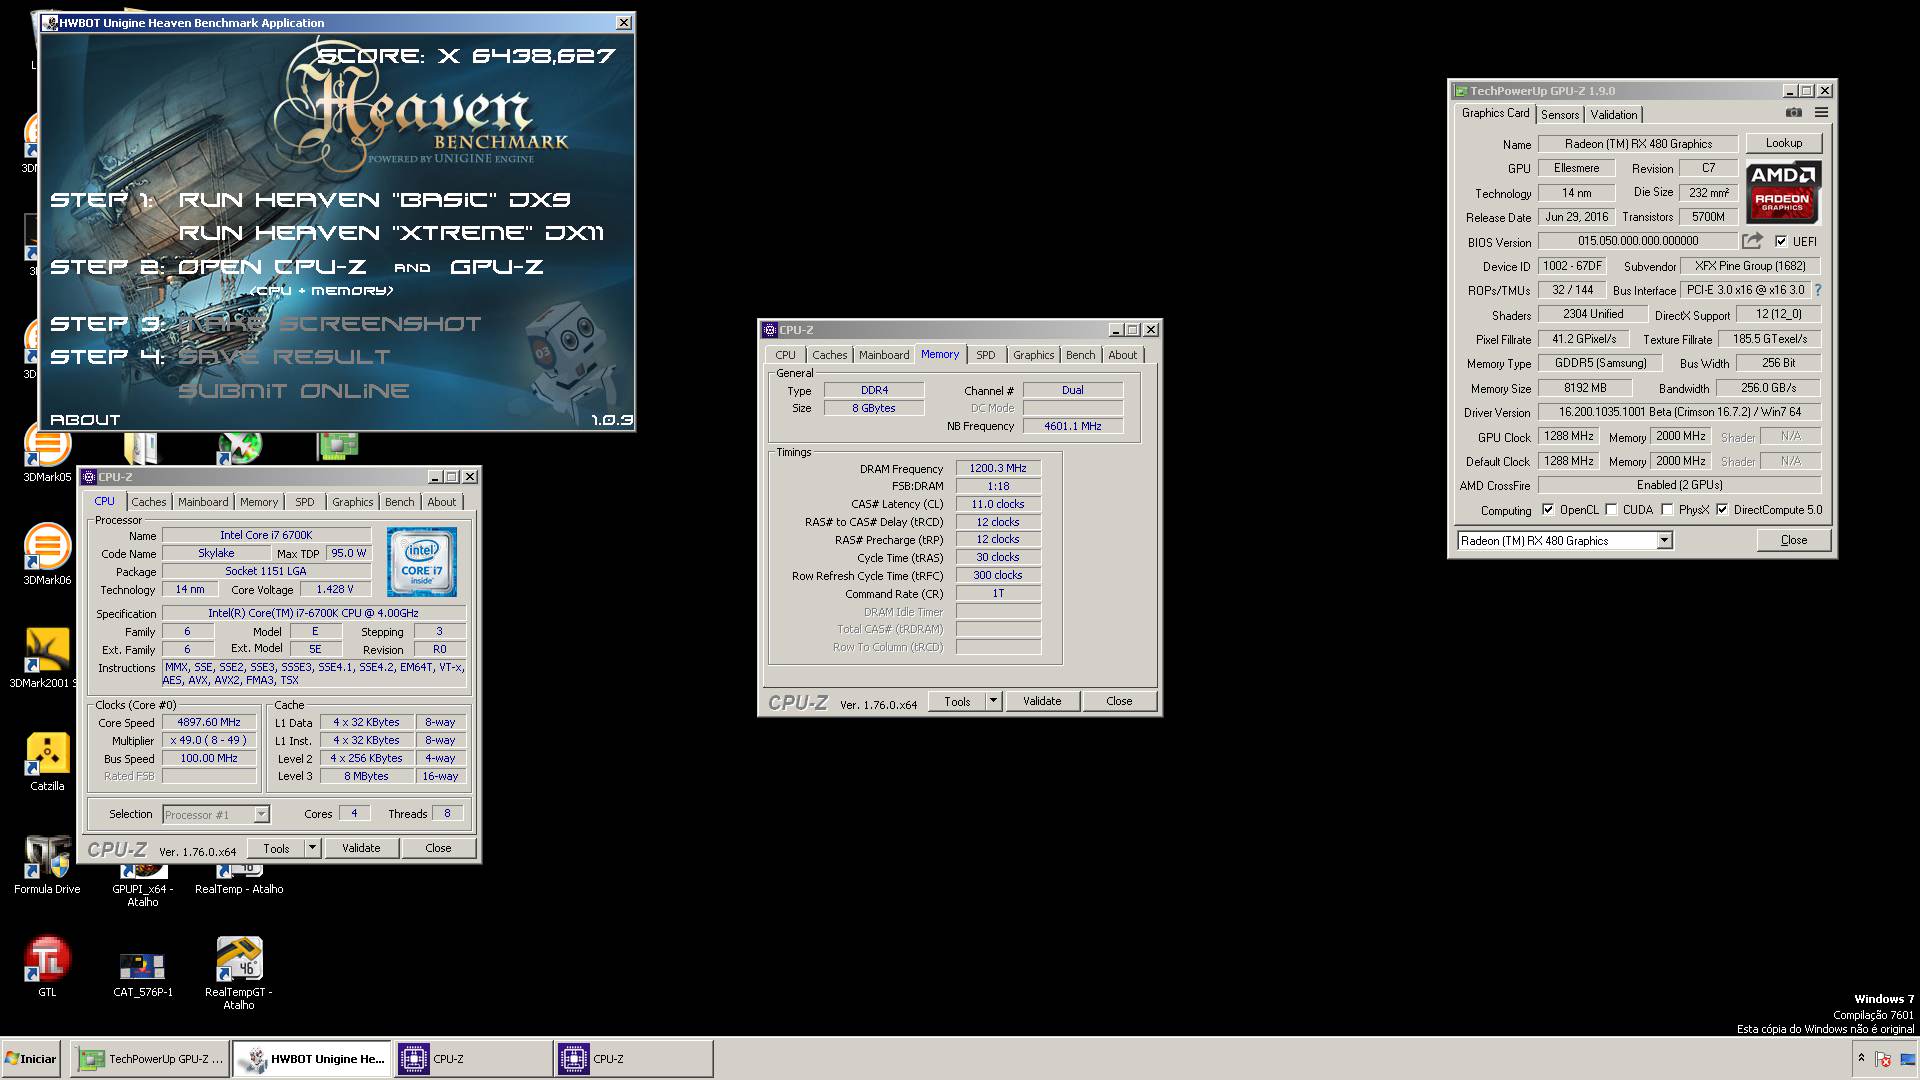Open the desktop folder icon below Heaven window
This screenshot has height=1080, width=1920.
point(141,448)
